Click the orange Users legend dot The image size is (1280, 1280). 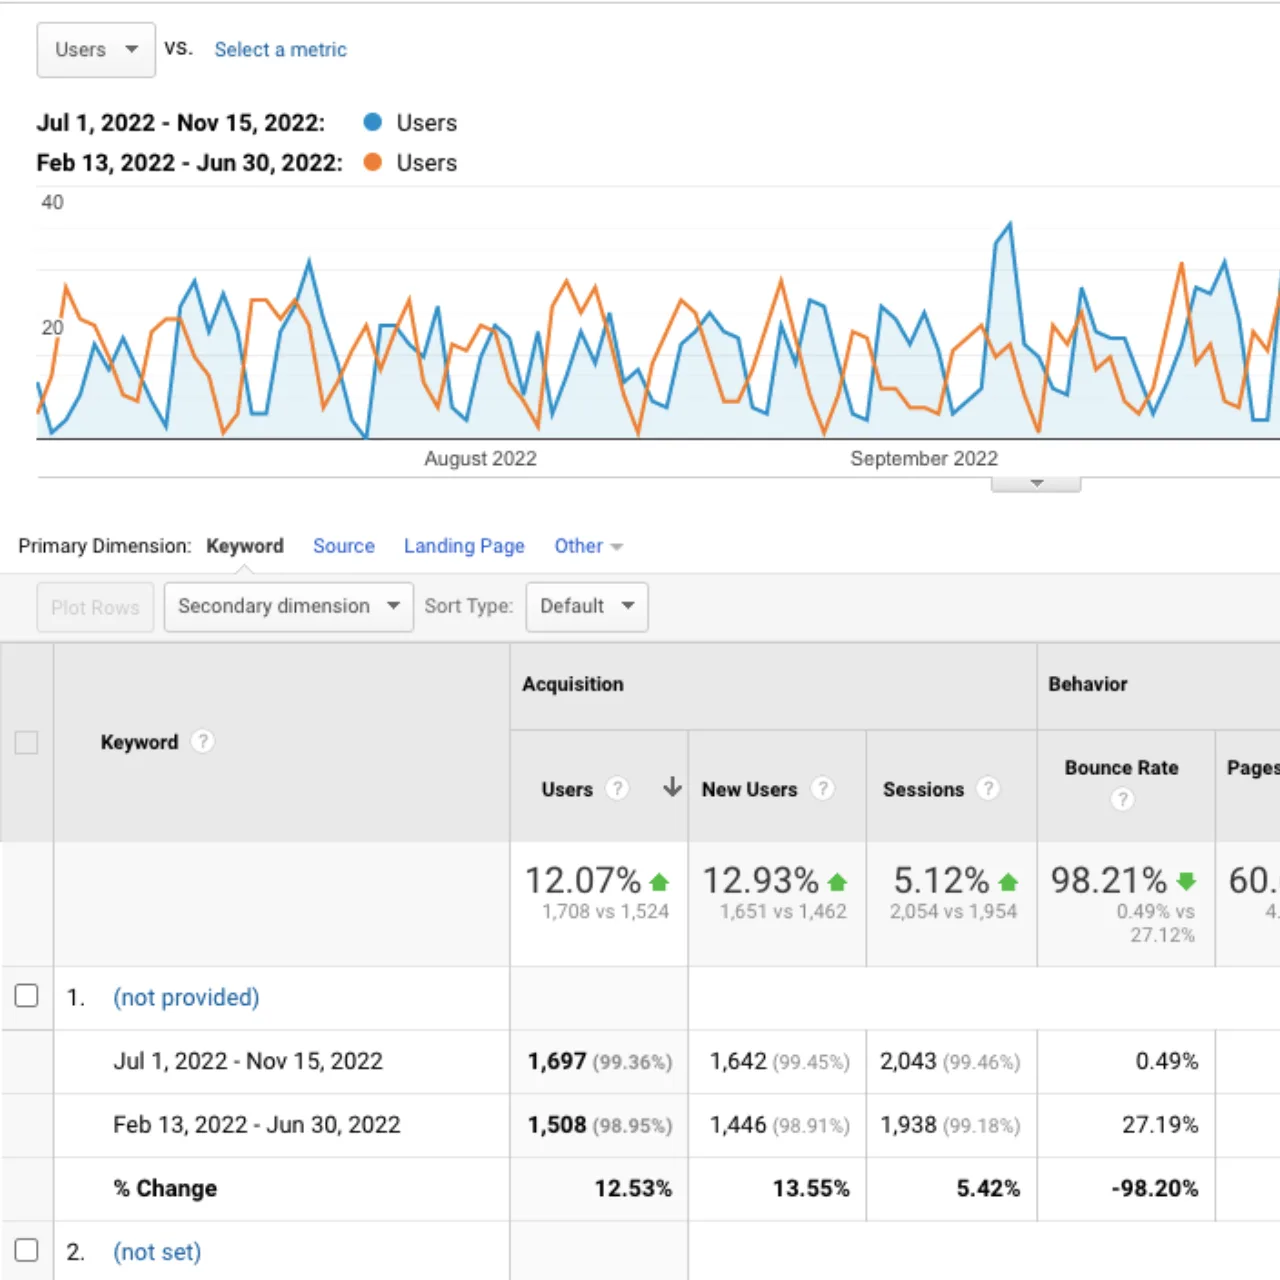pyautogui.click(x=373, y=162)
